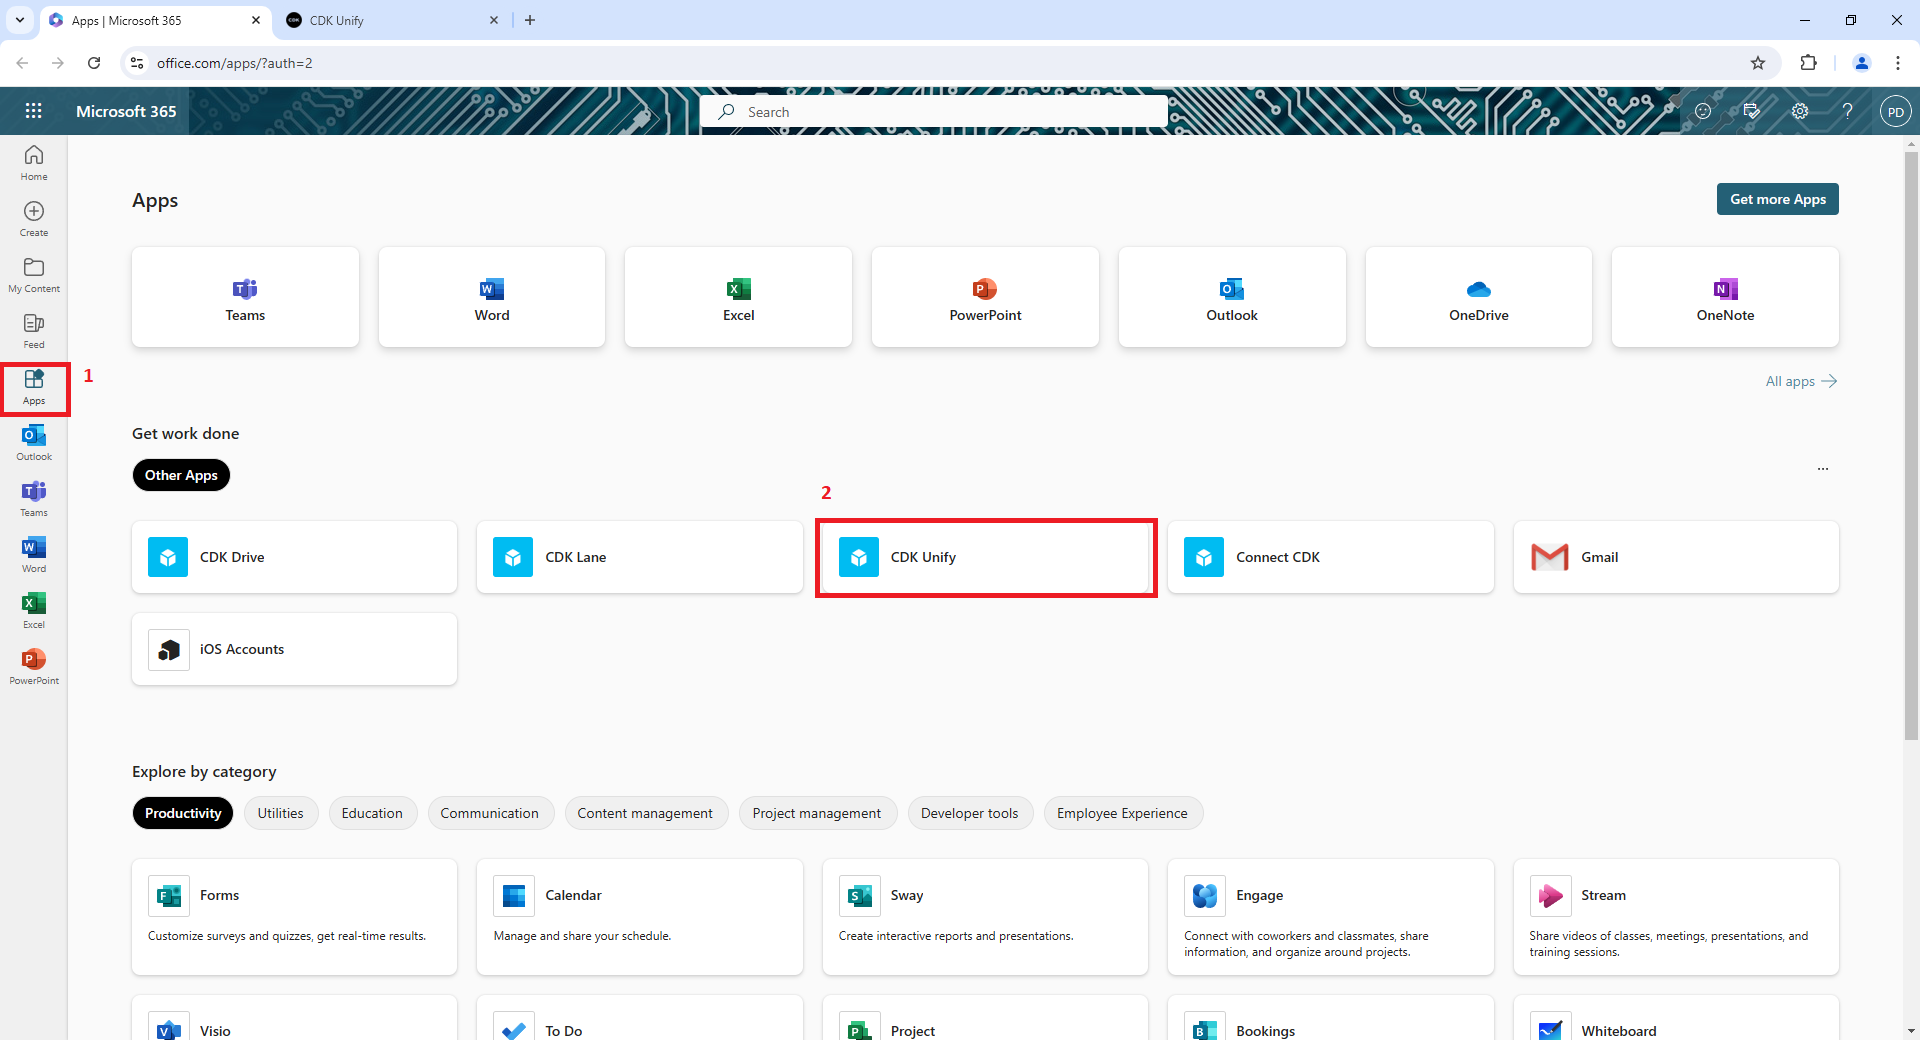Select the Other Apps filter pill

[x=181, y=475]
